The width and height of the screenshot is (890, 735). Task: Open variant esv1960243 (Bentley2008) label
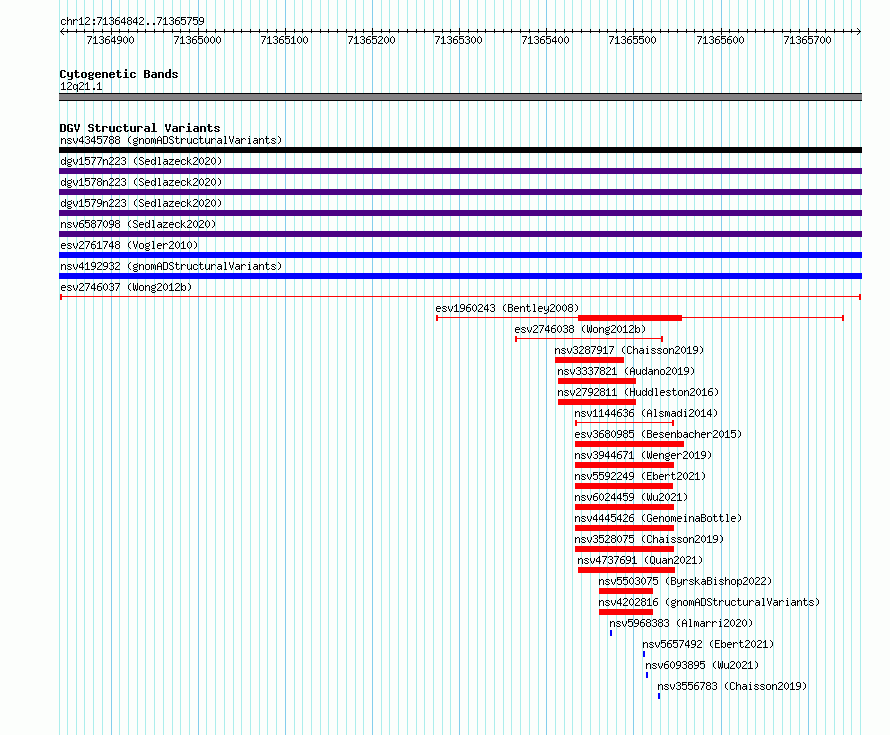tap(507, 308)
